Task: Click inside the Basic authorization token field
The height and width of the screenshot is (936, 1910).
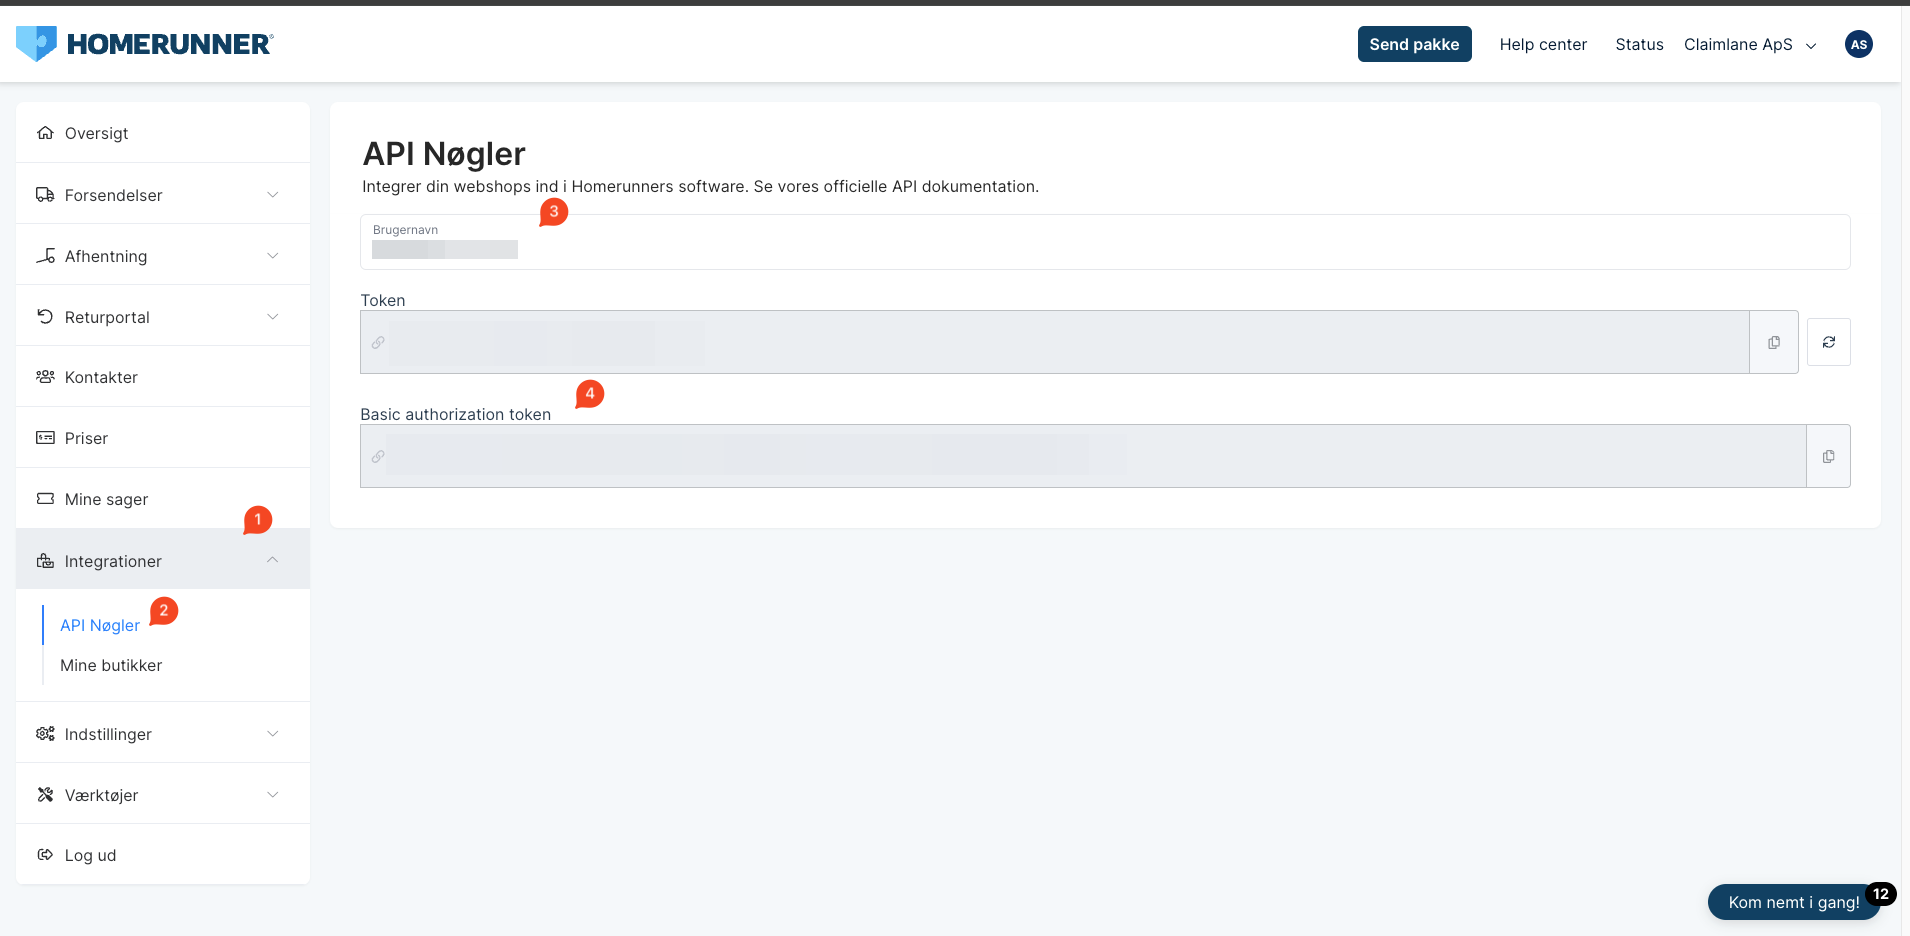Action: click(x=1083, y=456)
